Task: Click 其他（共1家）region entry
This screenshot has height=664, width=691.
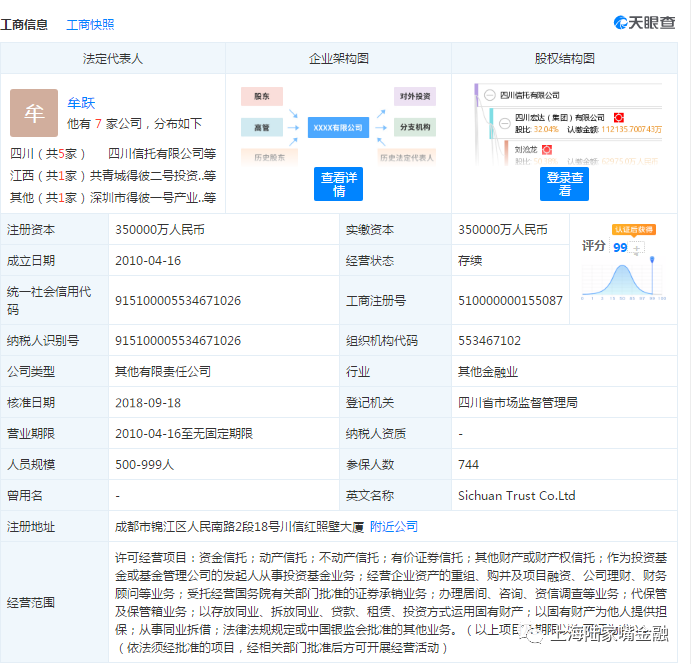Action: 48,198
